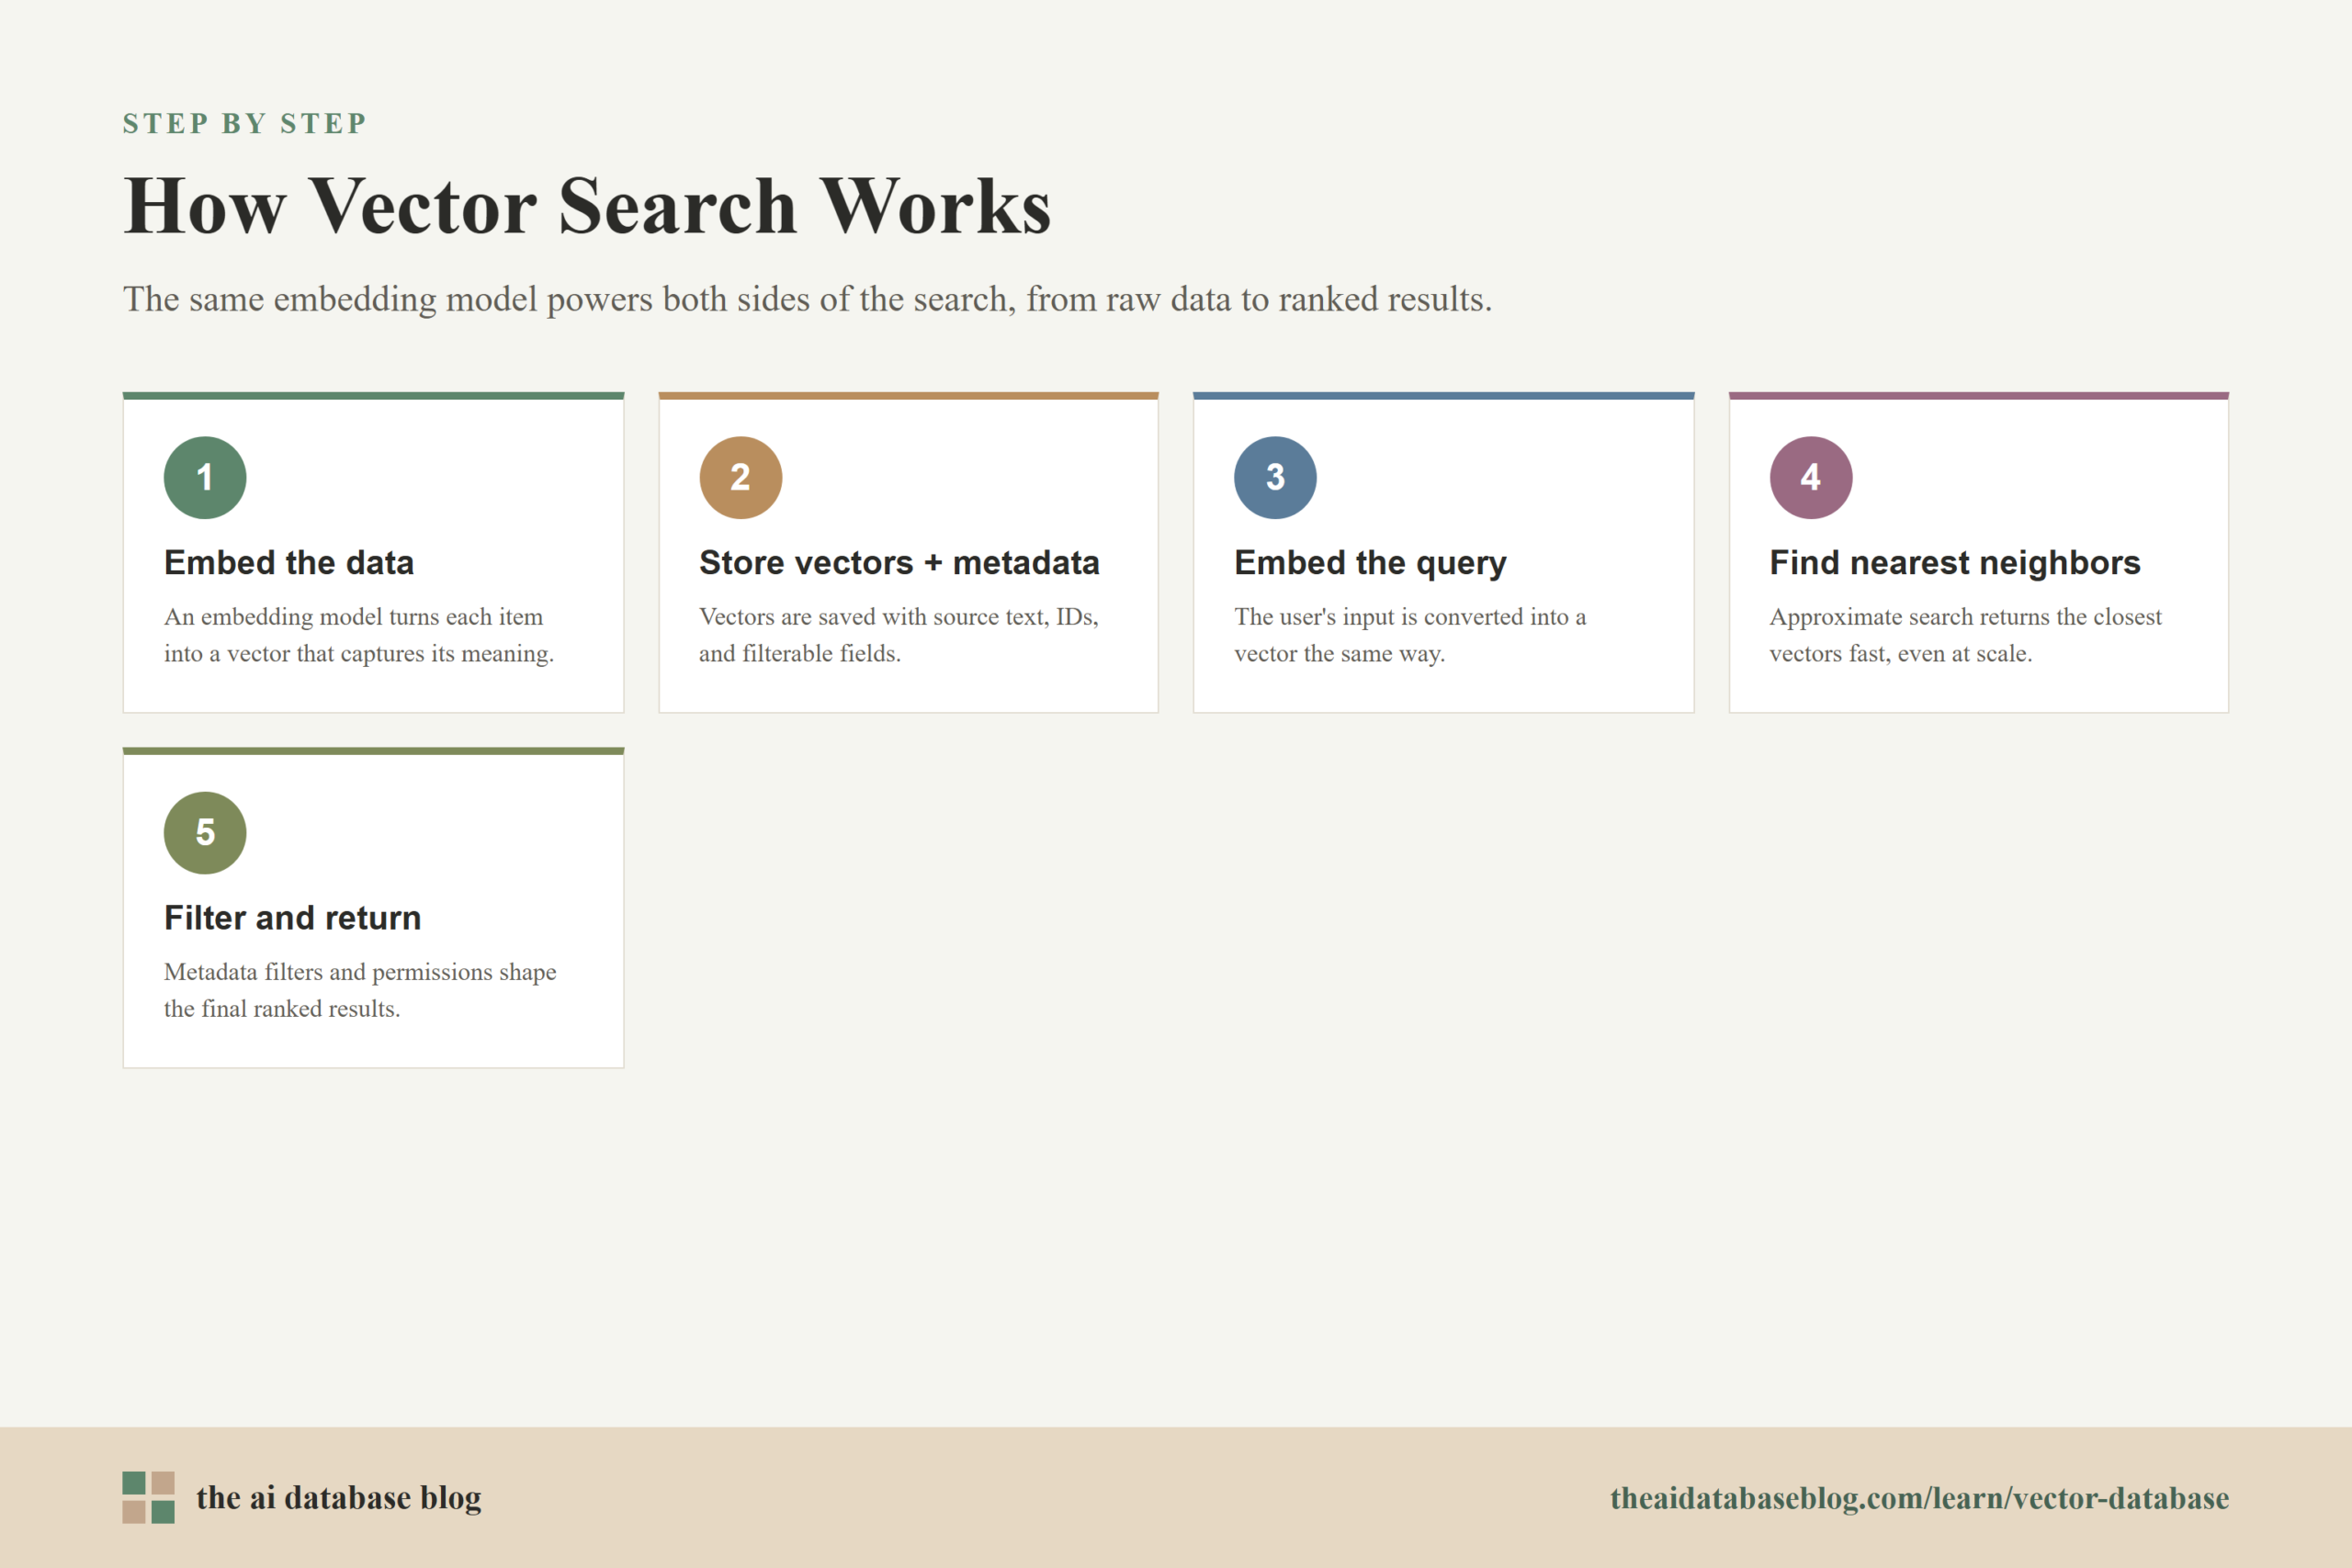This screenshot has width=2352, height=1568.
Task: Click the tan step 2 circle
Action: click(740, 477)
